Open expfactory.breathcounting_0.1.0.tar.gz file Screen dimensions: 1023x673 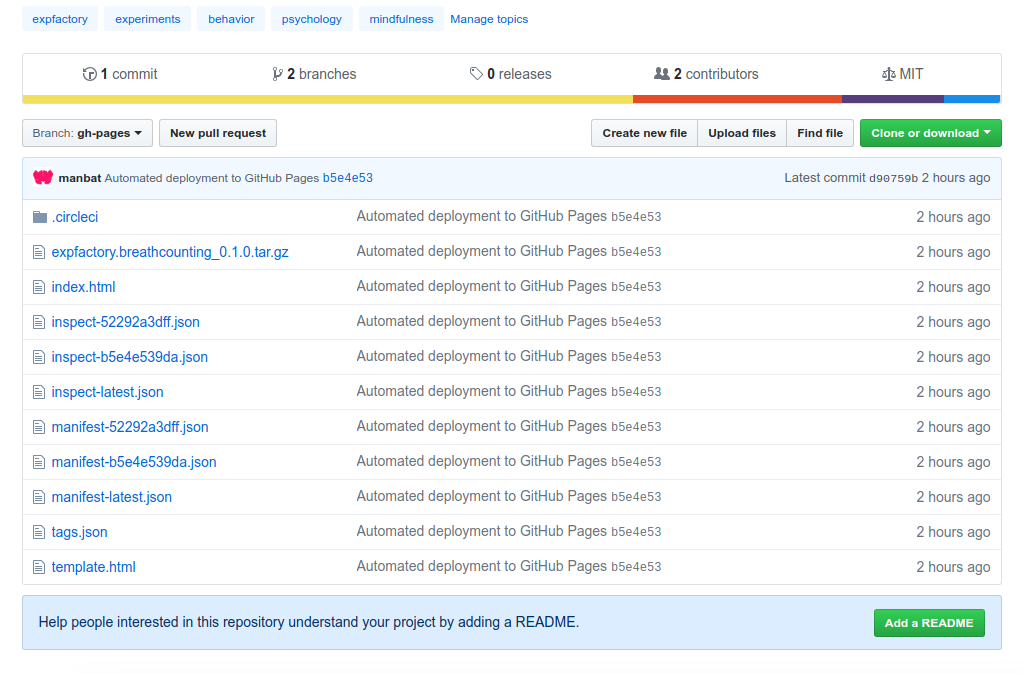[170, 252]
